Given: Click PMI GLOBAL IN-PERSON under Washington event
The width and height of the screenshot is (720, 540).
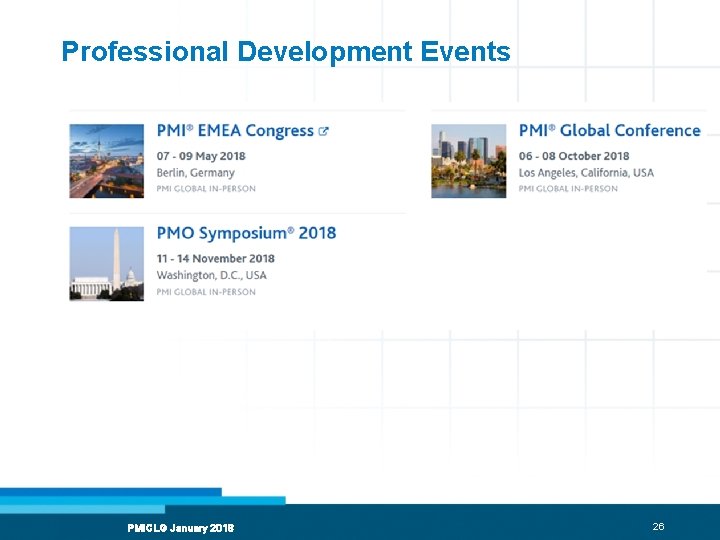Looking at the screenshot, I should pyautogui.click(x=206, y=292).
